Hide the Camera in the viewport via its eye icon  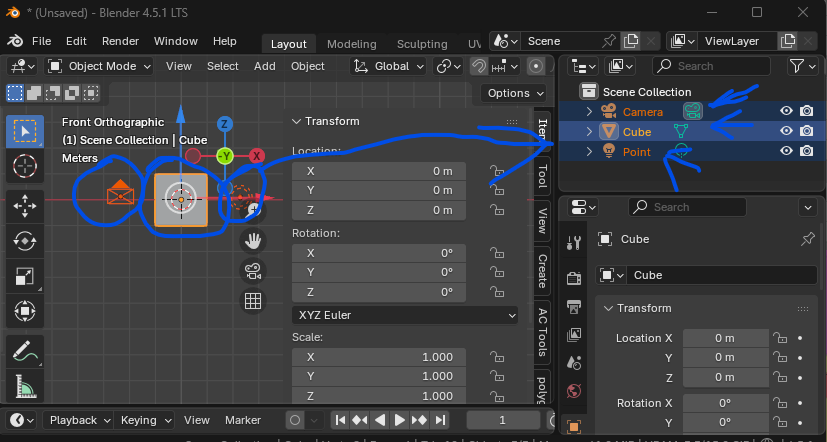pos(786,111)
